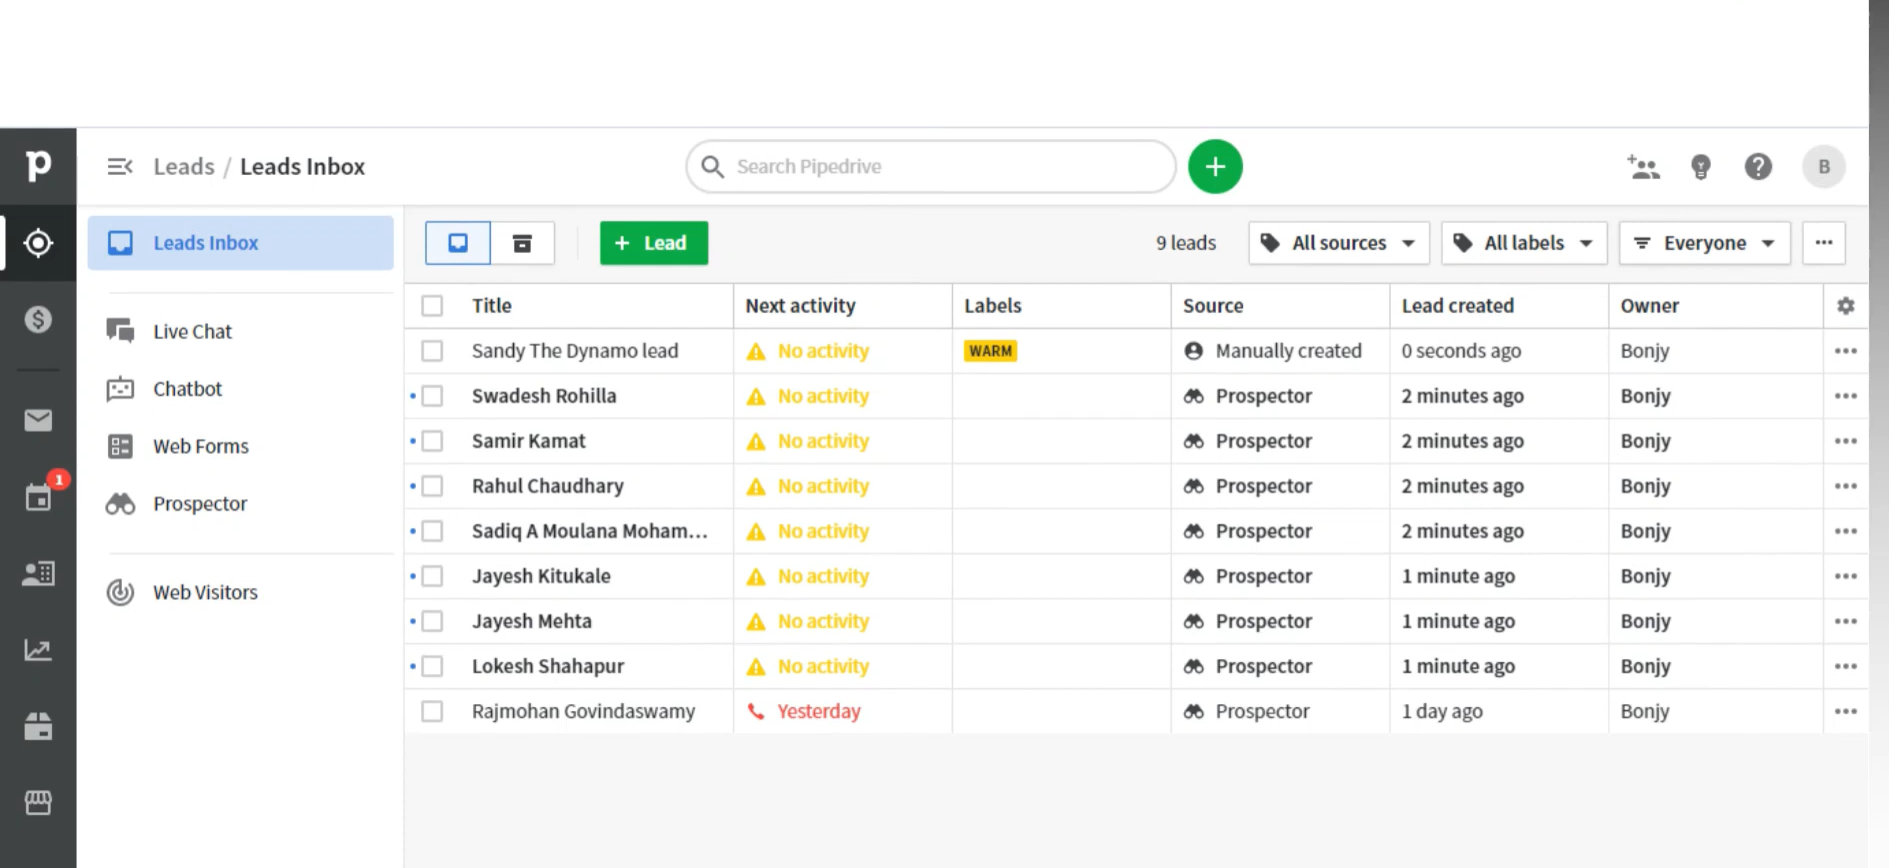Open more options for Rahul Chaudhary
The height and width of the screenshot is (868, 1889).
[1845, 486]
